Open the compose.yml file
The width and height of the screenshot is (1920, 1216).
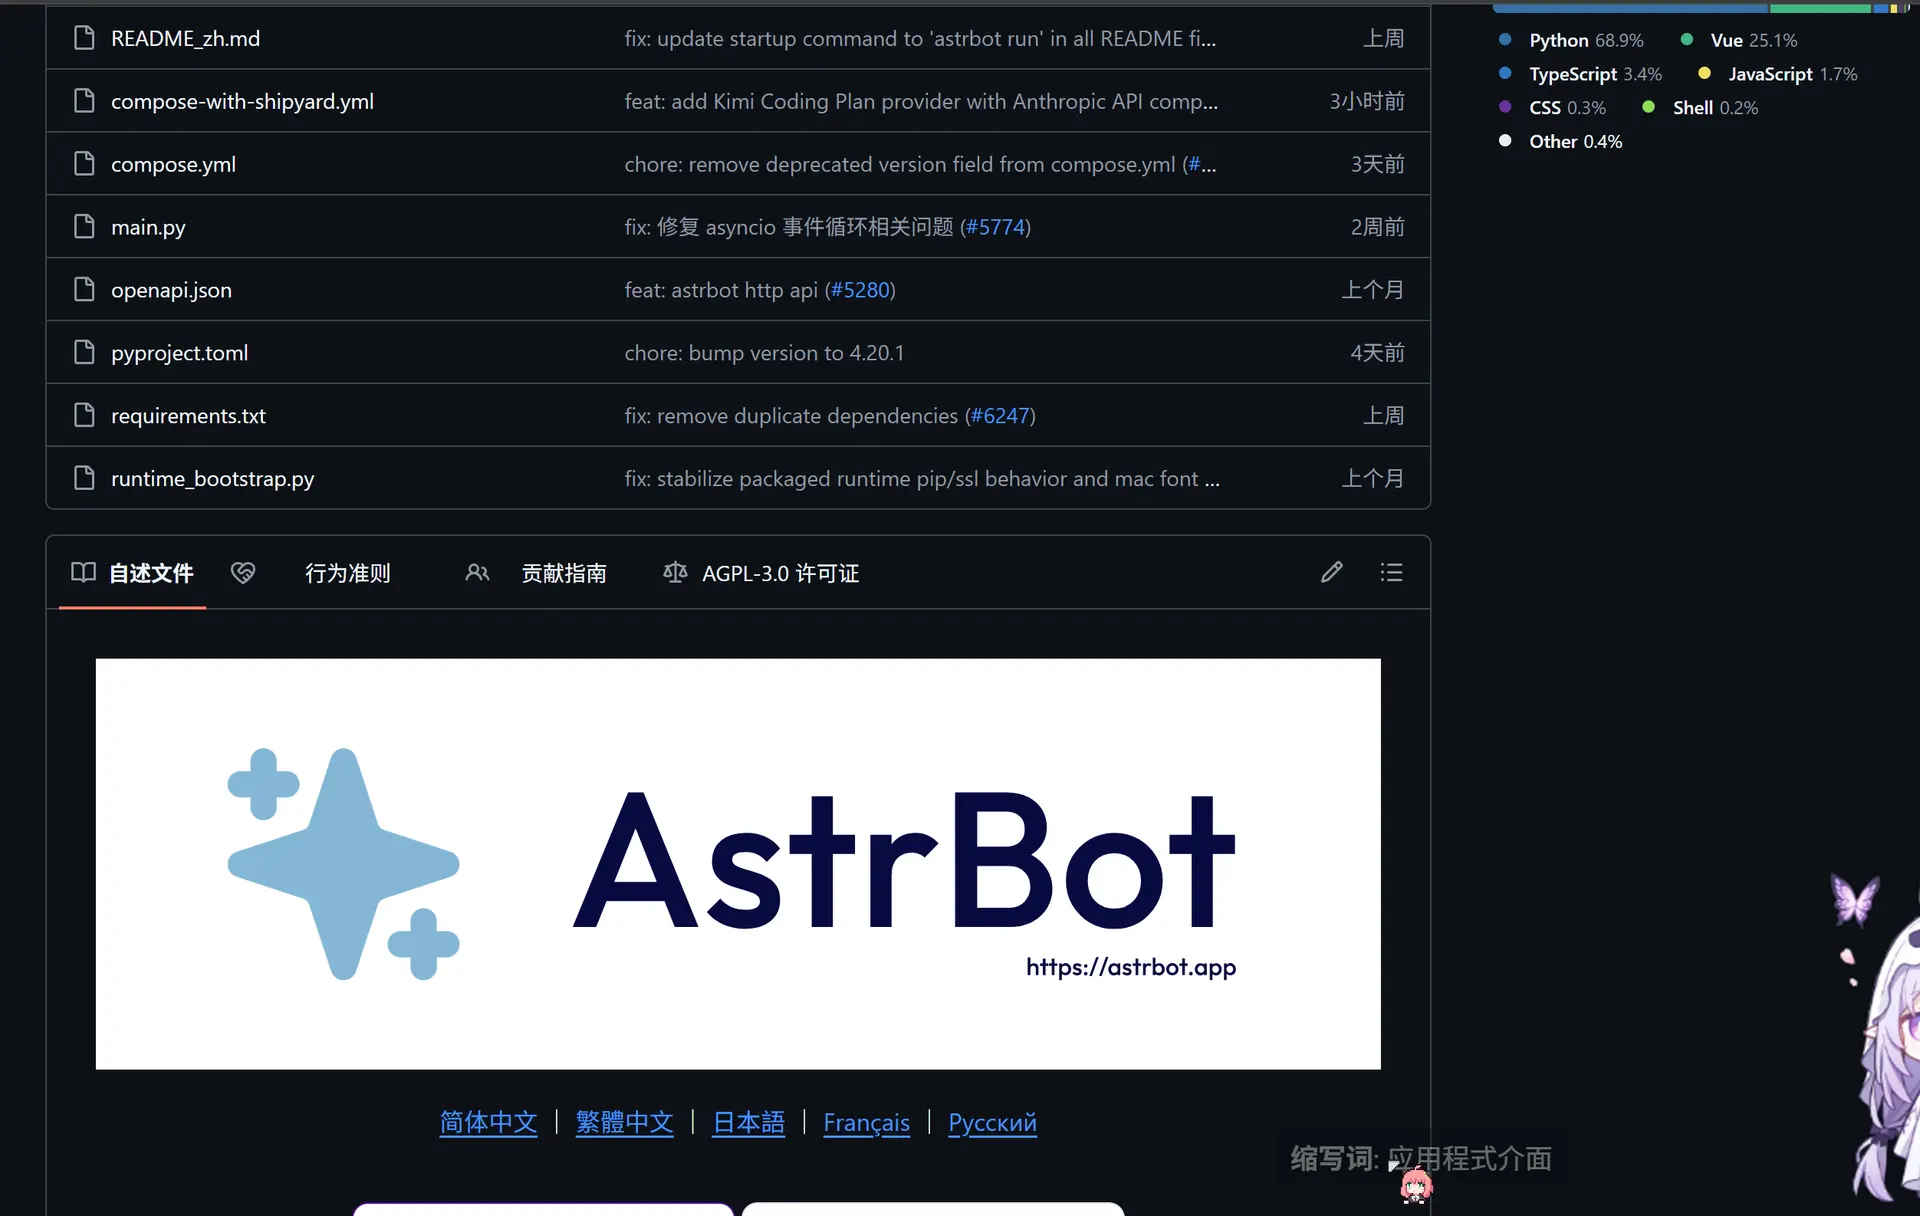173,164
